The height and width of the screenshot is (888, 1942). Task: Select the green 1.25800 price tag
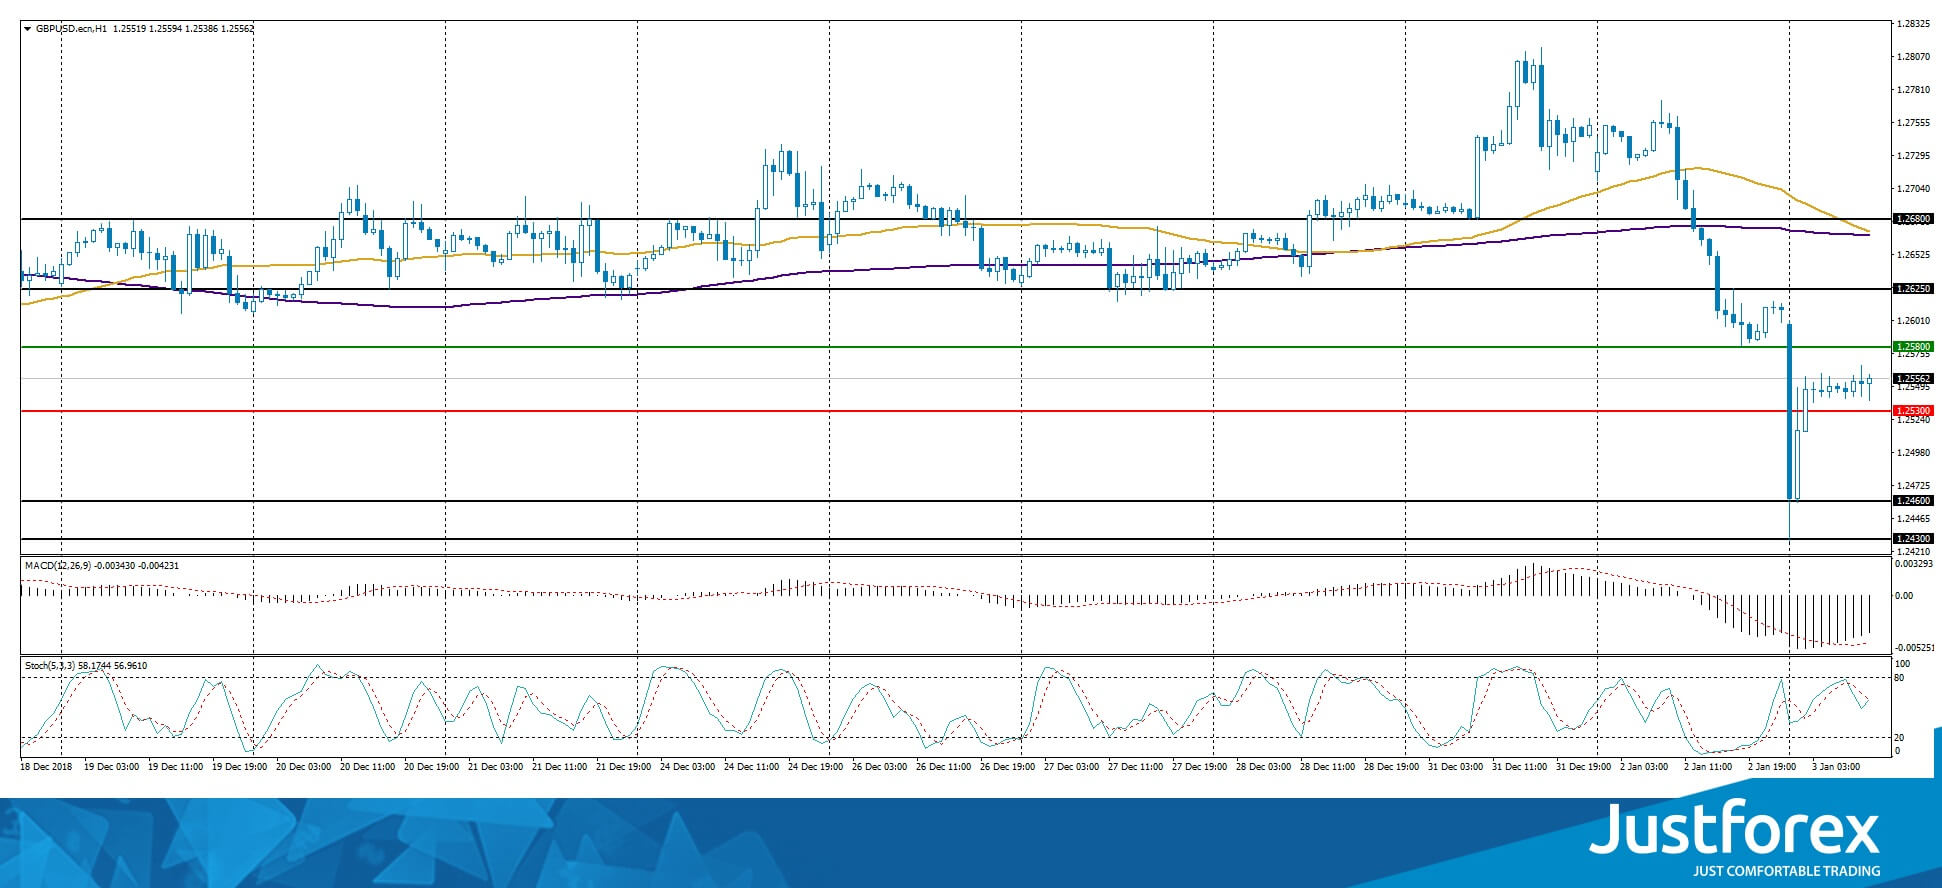coord(1914,347)
